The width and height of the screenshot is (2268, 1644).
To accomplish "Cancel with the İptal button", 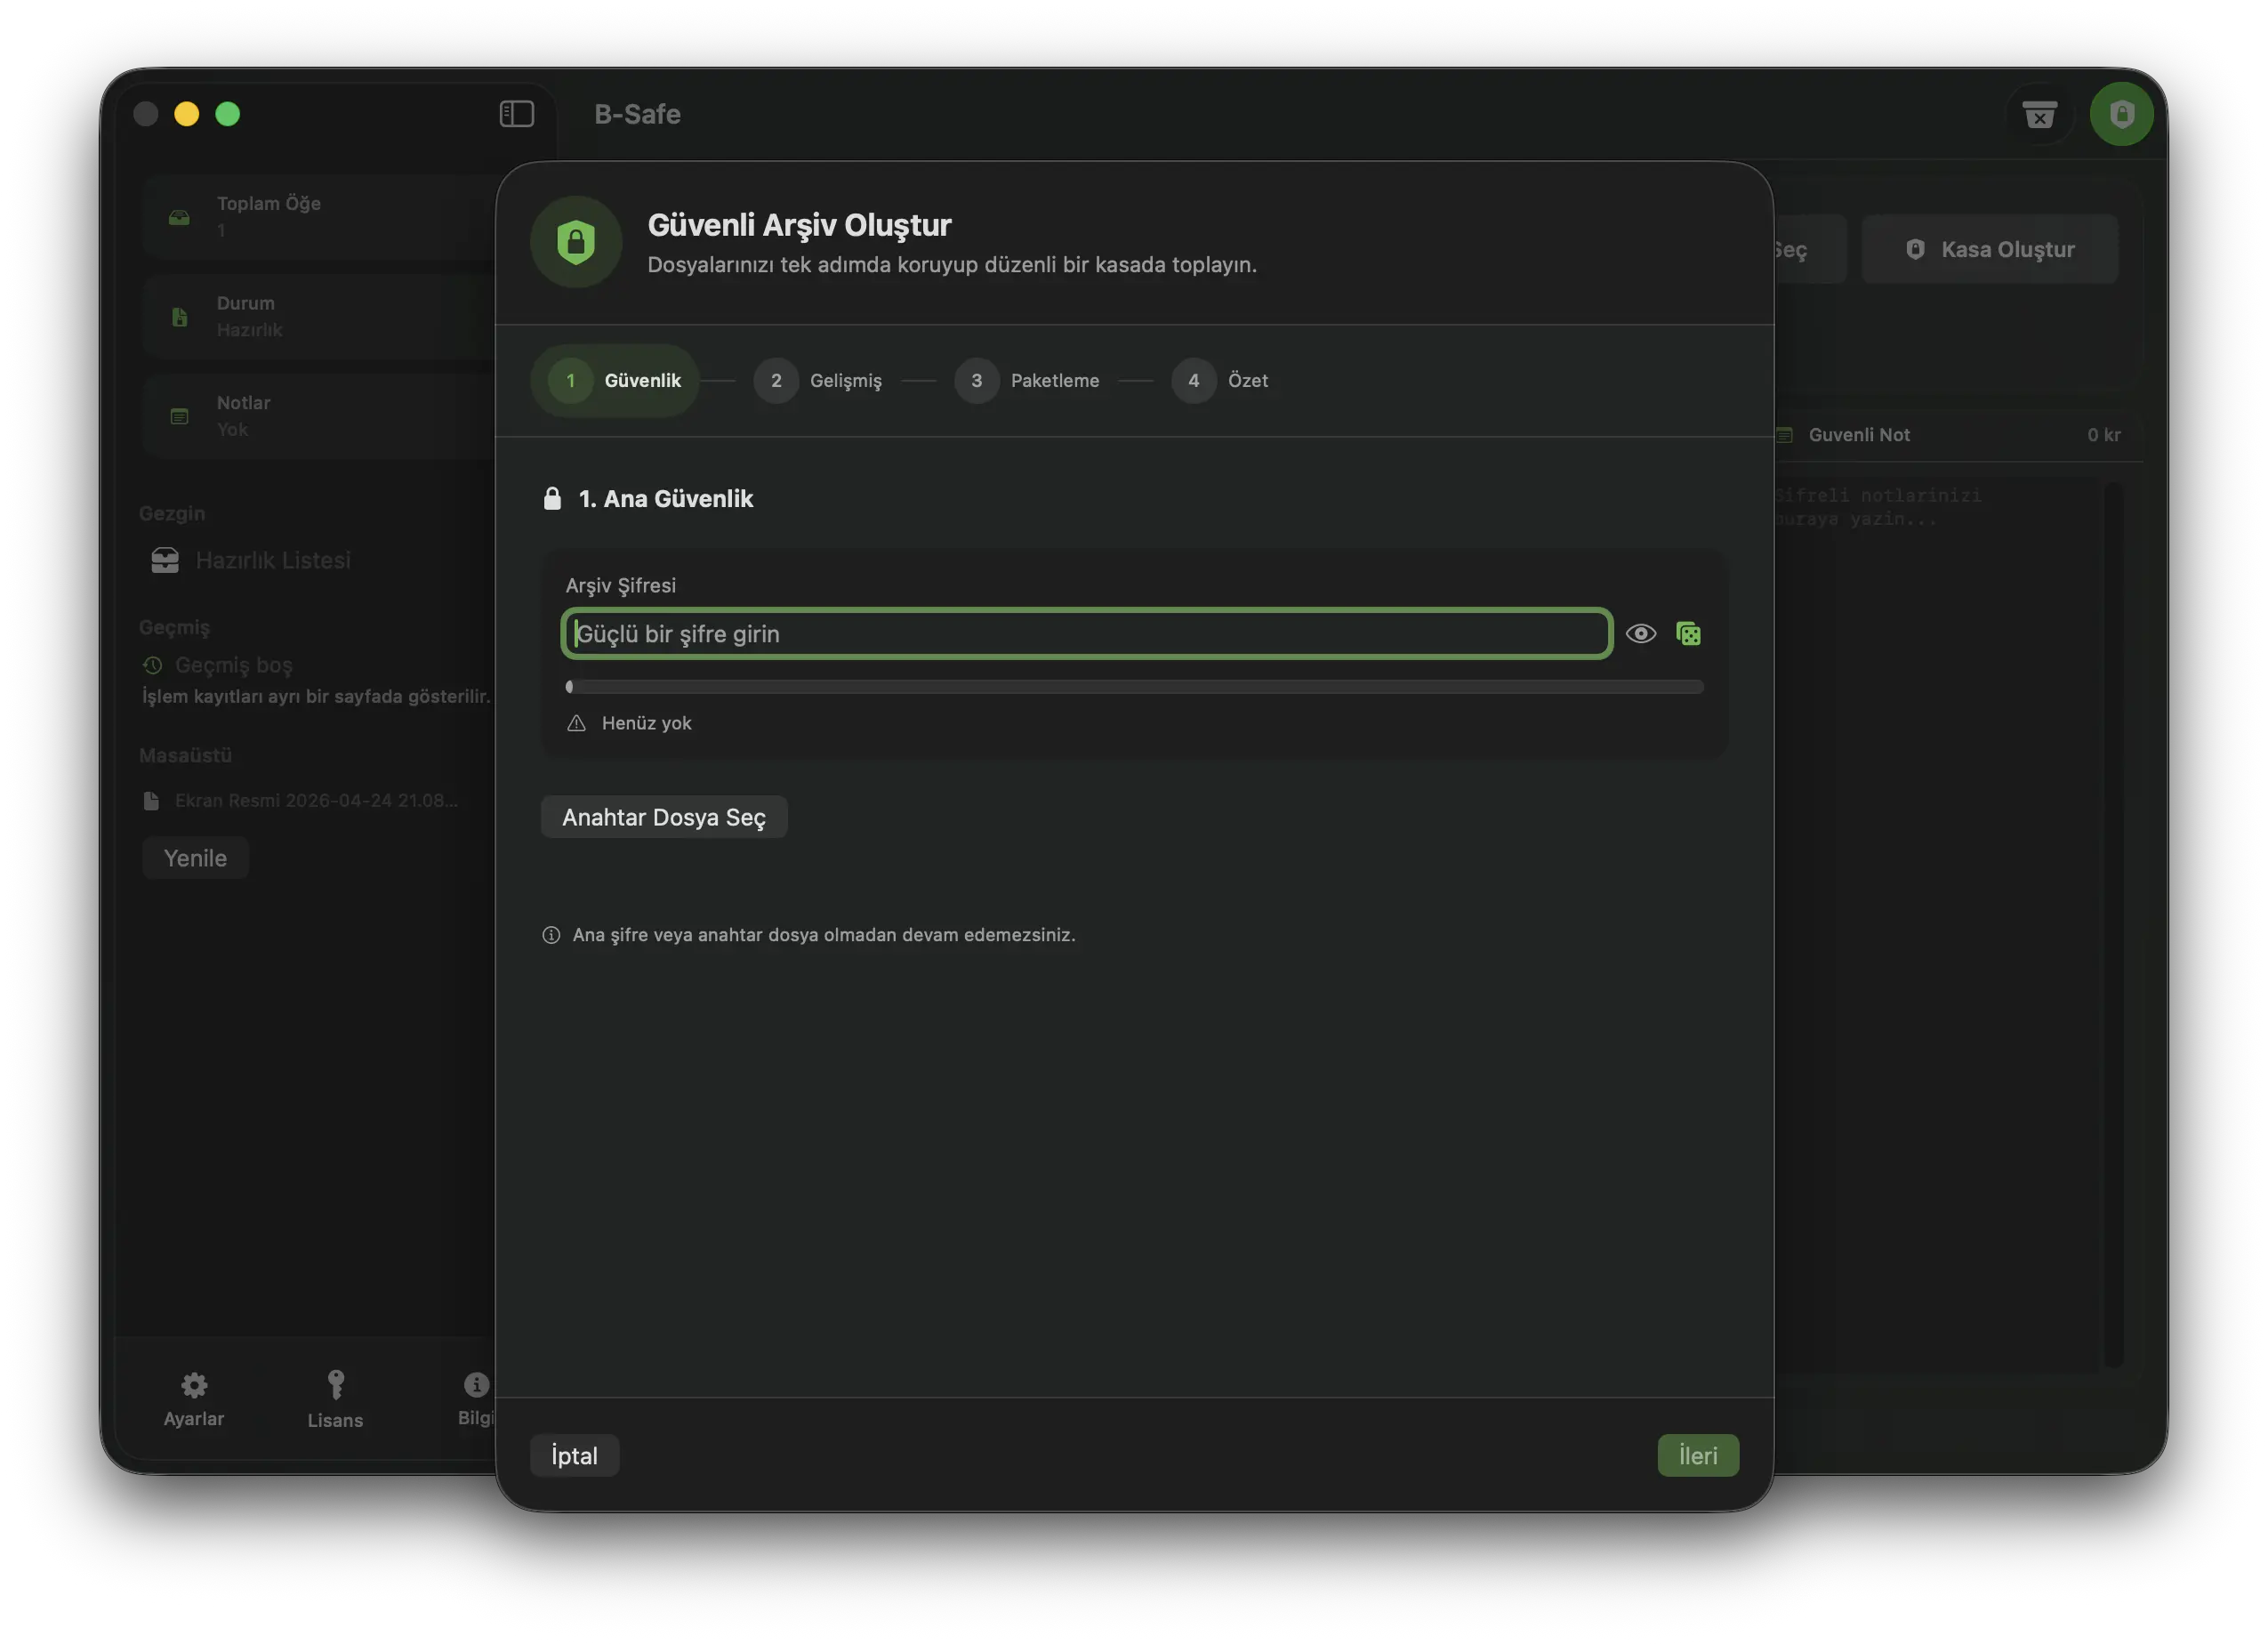I will (x=575, y=1455).
